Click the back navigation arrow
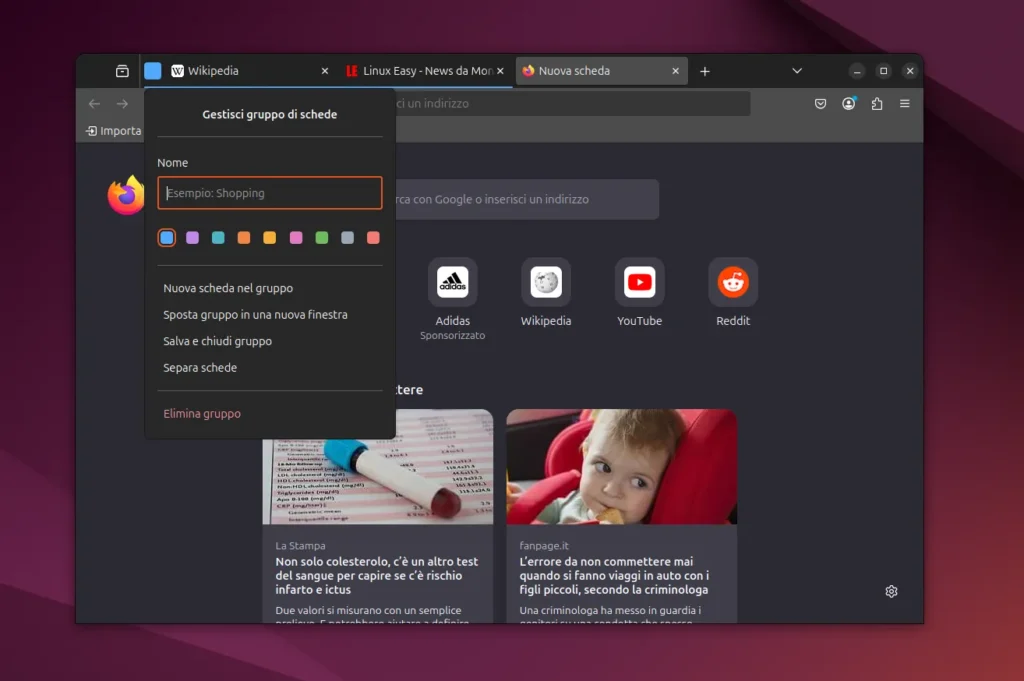The width and height of the screenshot is (1024, 681). pyautogui.click(x=95, y=103)
